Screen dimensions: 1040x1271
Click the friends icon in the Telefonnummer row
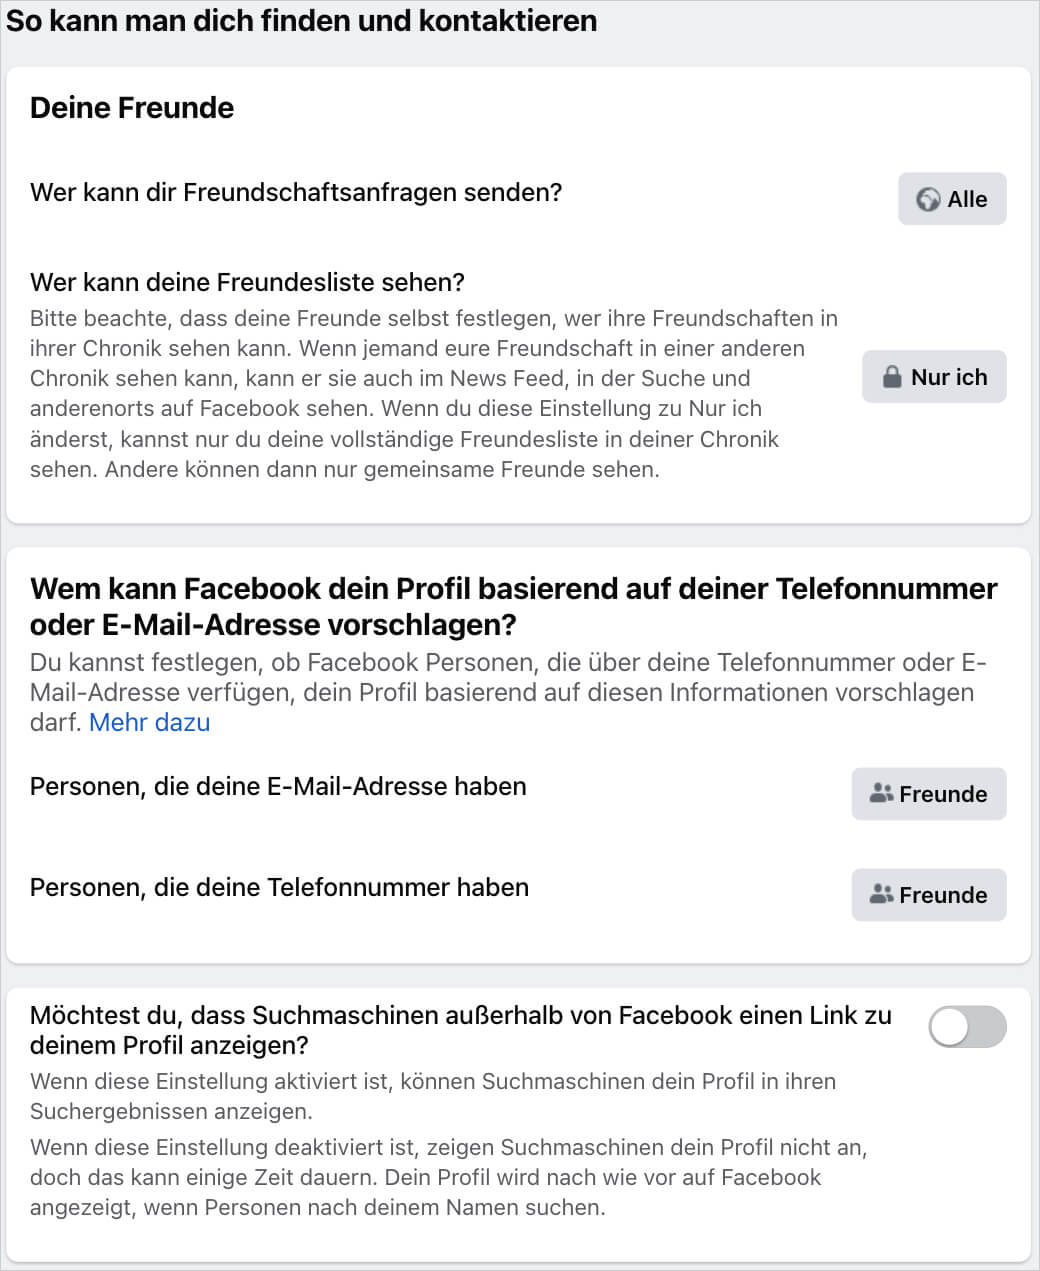880,895
